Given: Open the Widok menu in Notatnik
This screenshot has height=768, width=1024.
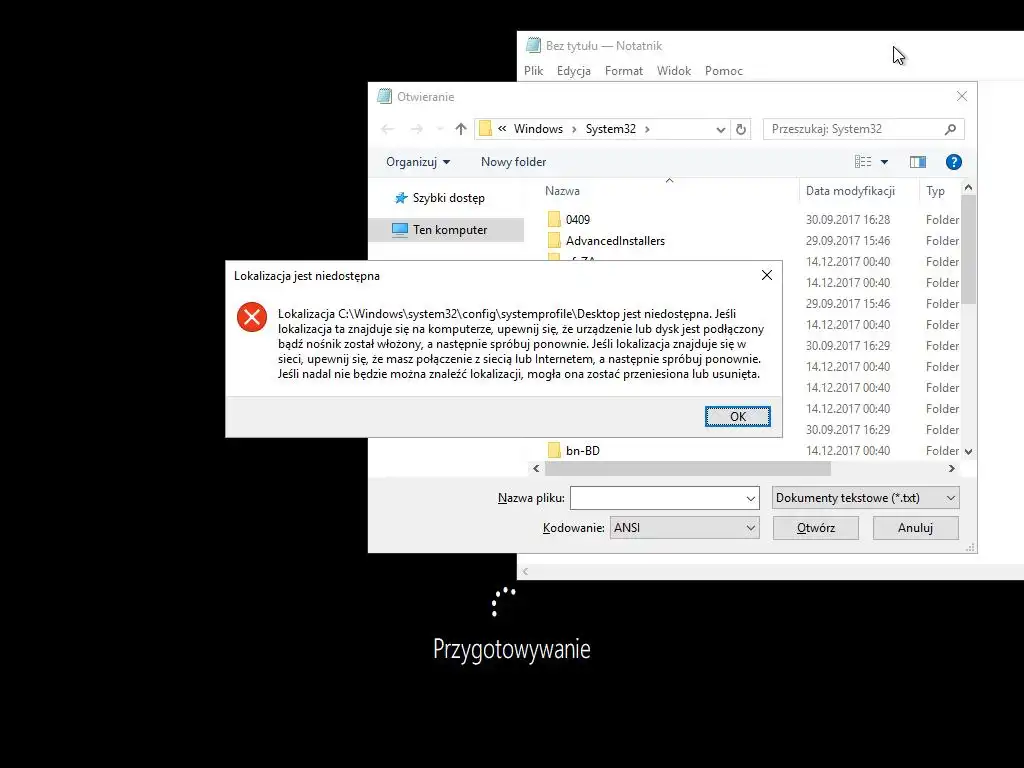Looking at the screenshot, I should point(673,71).
